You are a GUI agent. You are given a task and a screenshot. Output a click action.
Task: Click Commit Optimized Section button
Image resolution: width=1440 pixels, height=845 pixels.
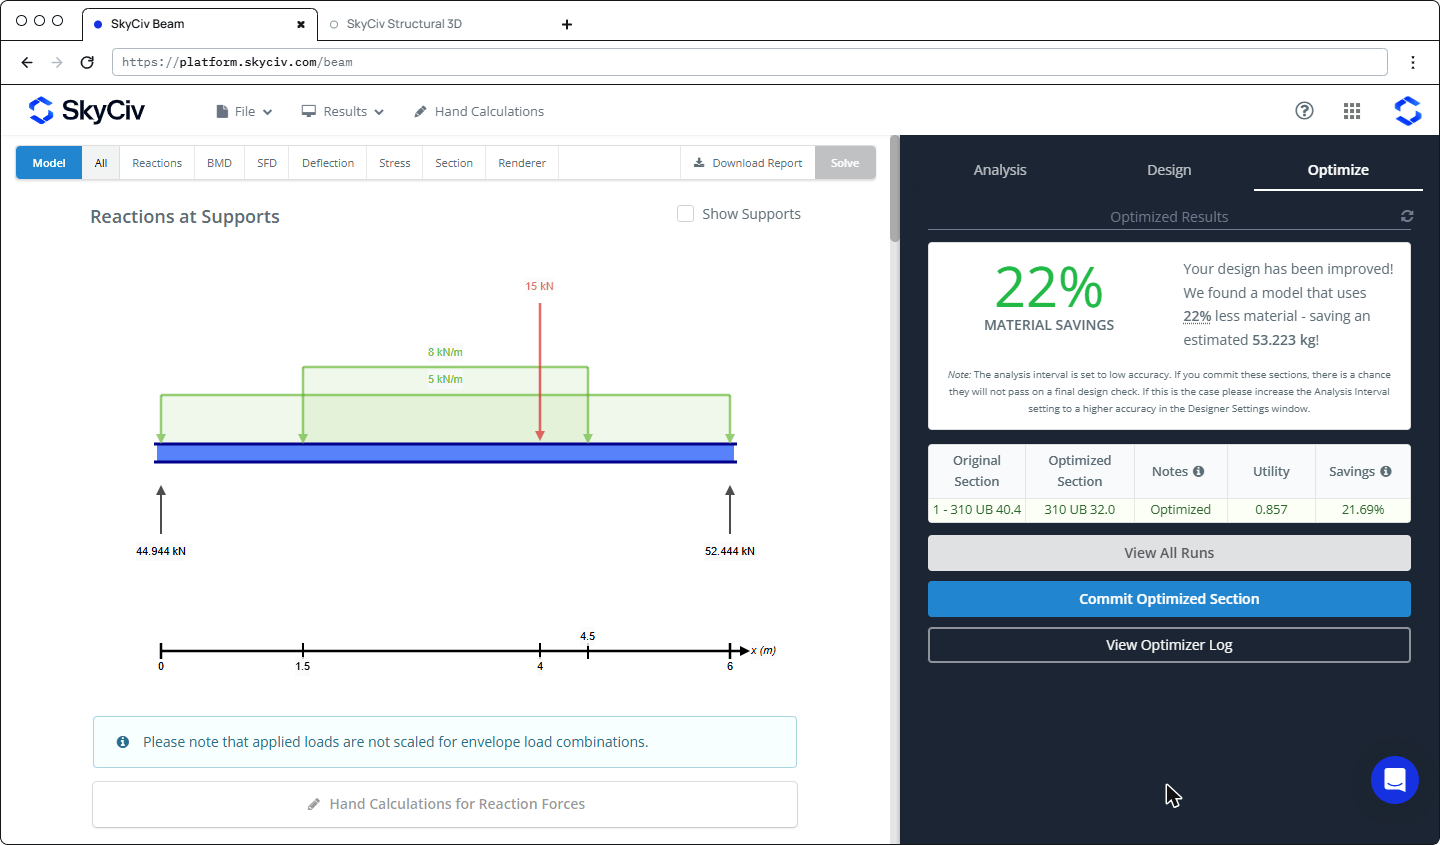1169,599
